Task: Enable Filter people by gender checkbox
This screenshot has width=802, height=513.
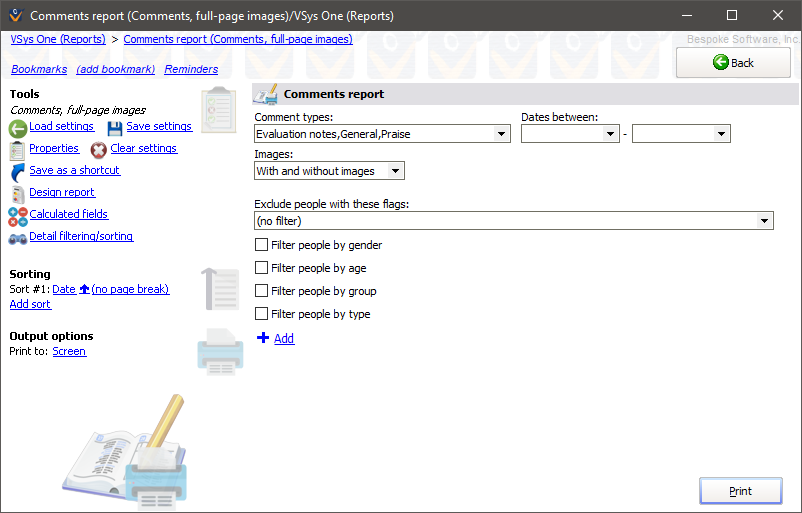Action: (261, 244)
